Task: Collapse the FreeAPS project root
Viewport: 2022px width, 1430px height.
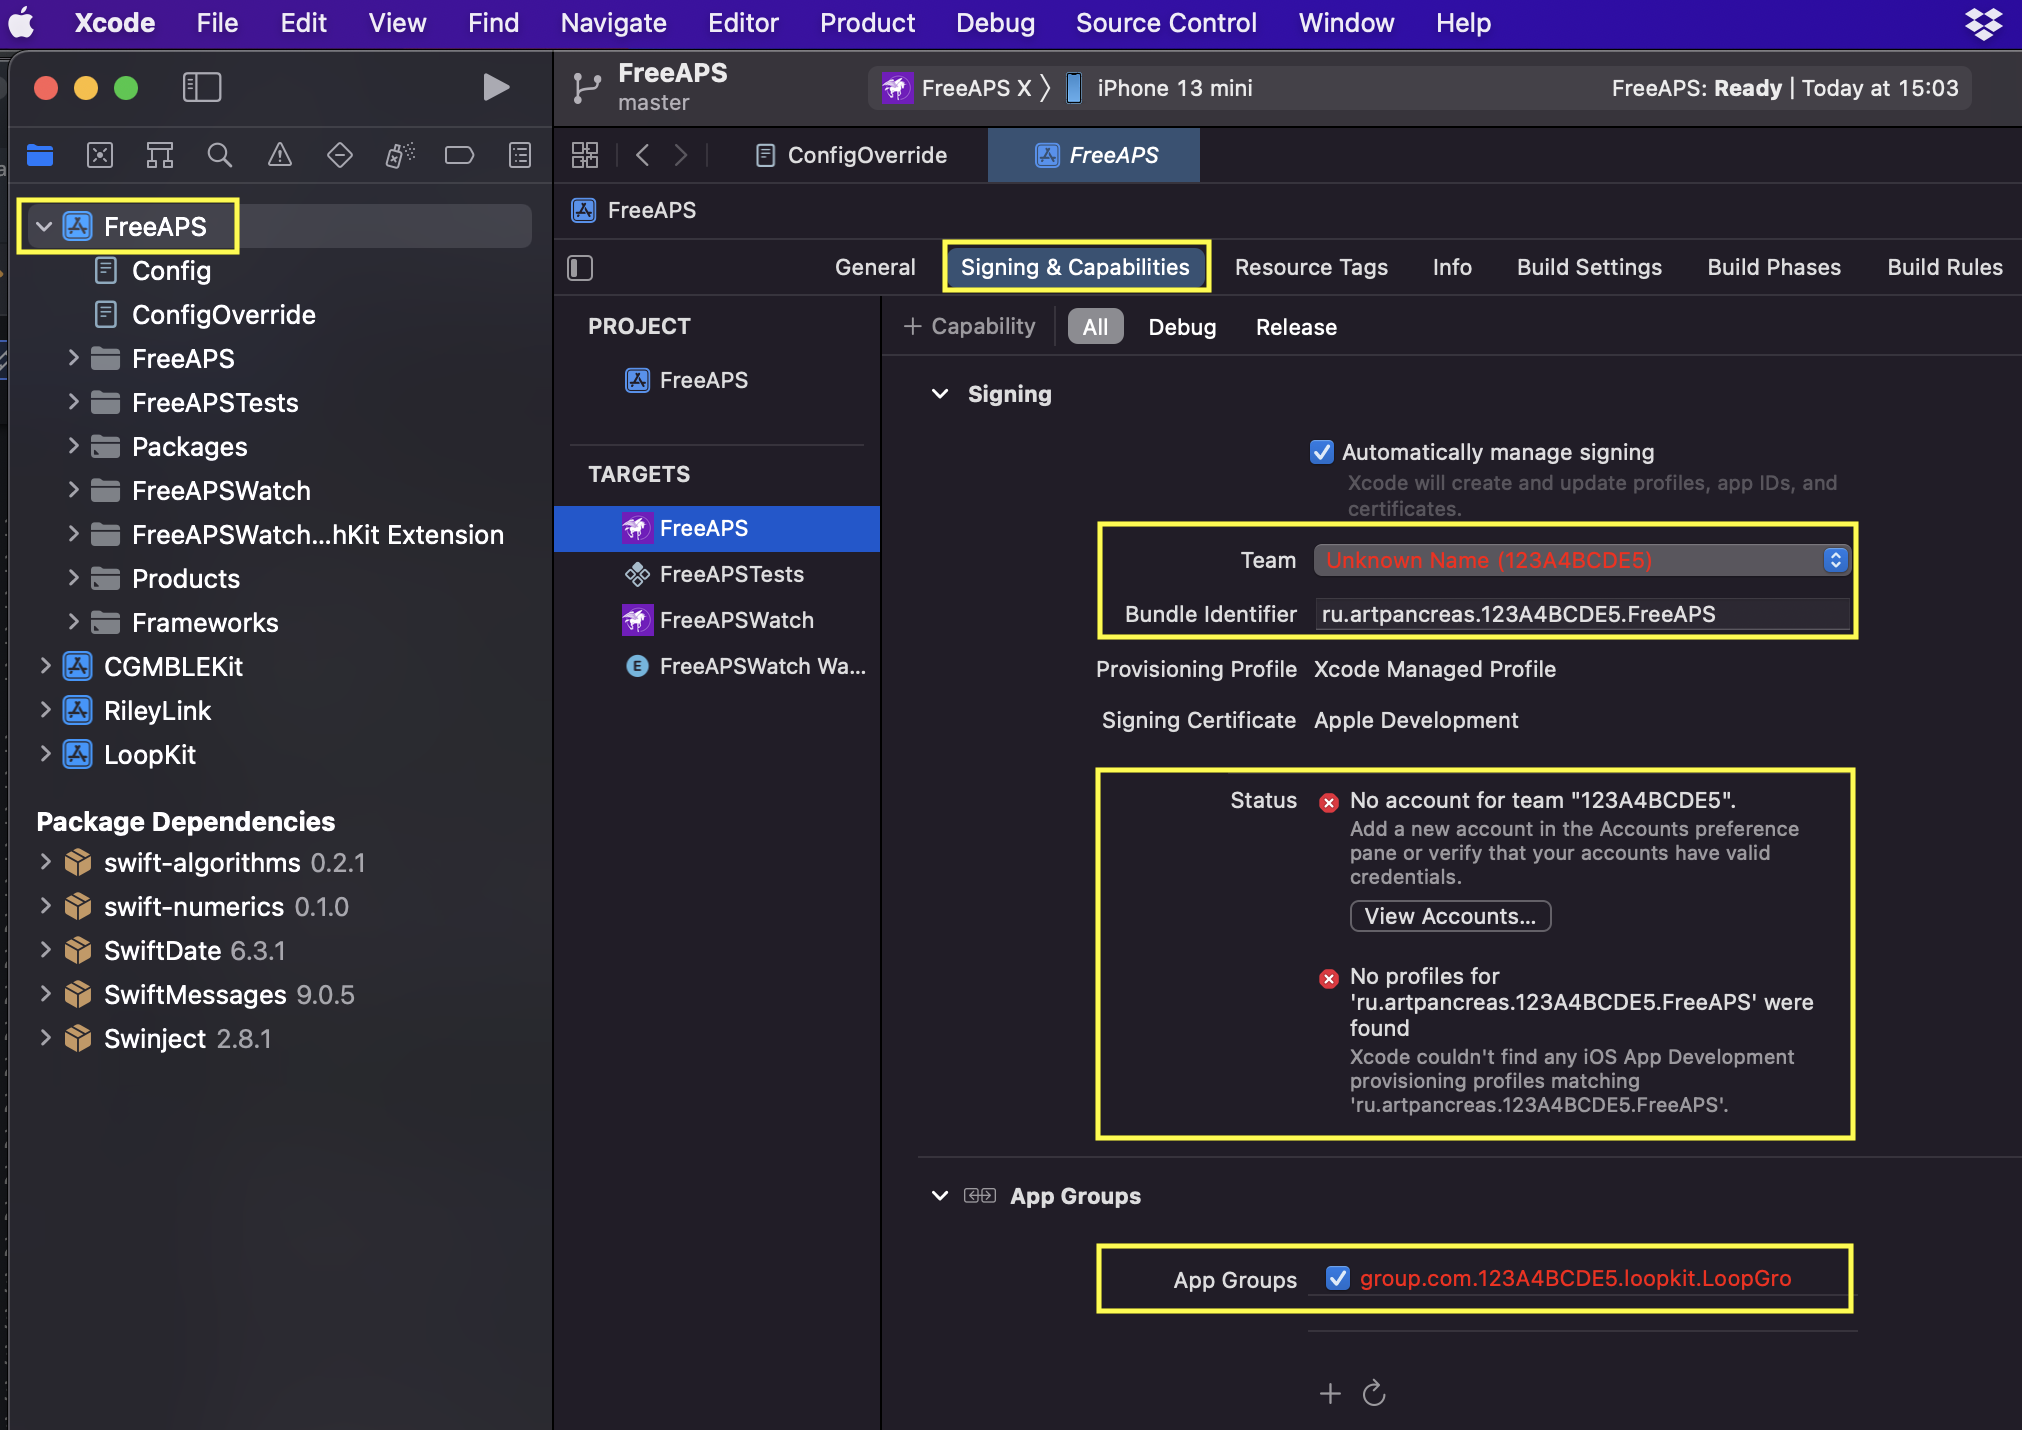Action: [x=44, y=227]
